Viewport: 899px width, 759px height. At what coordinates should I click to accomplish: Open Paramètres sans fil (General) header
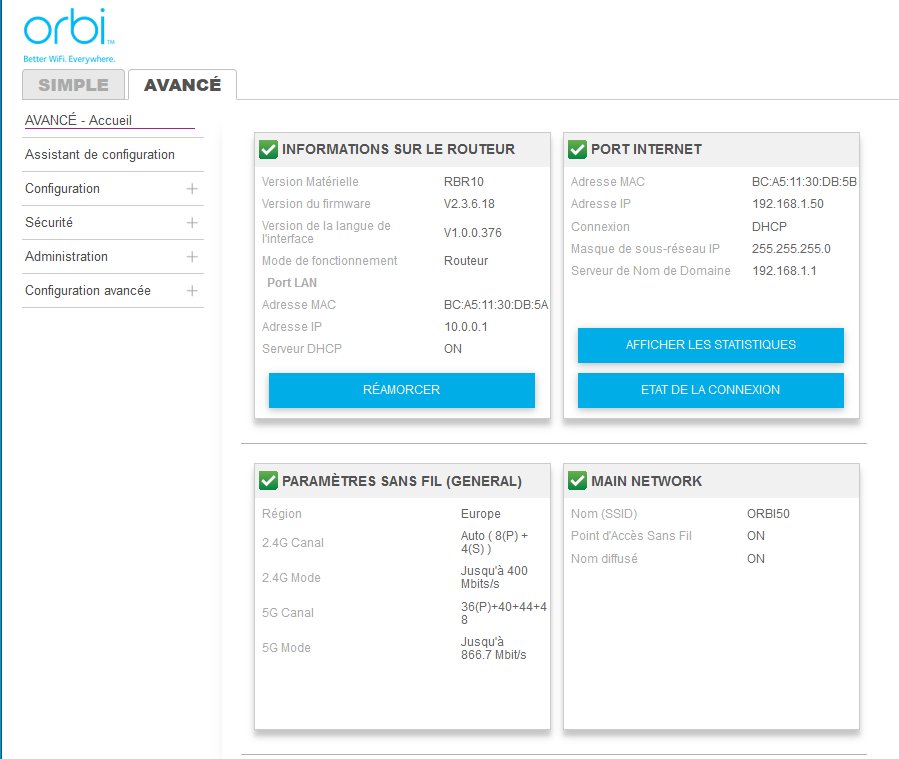(401, 481)
